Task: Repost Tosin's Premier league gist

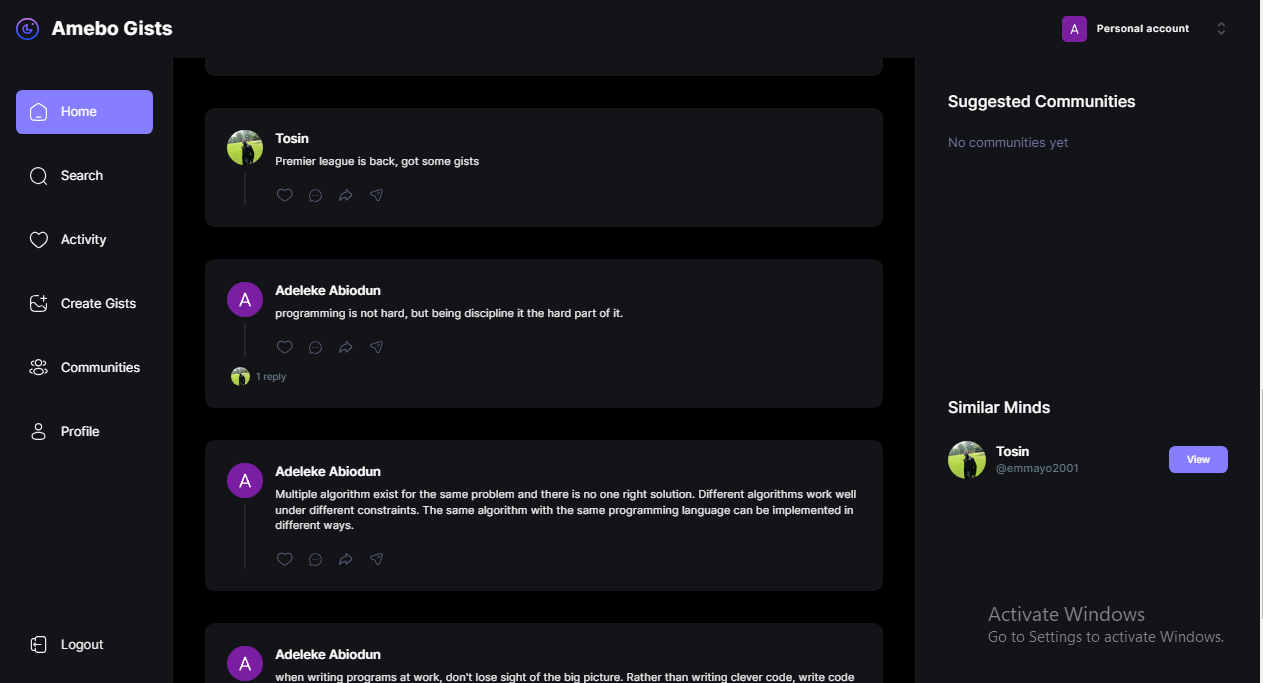Action: (345, 196)
